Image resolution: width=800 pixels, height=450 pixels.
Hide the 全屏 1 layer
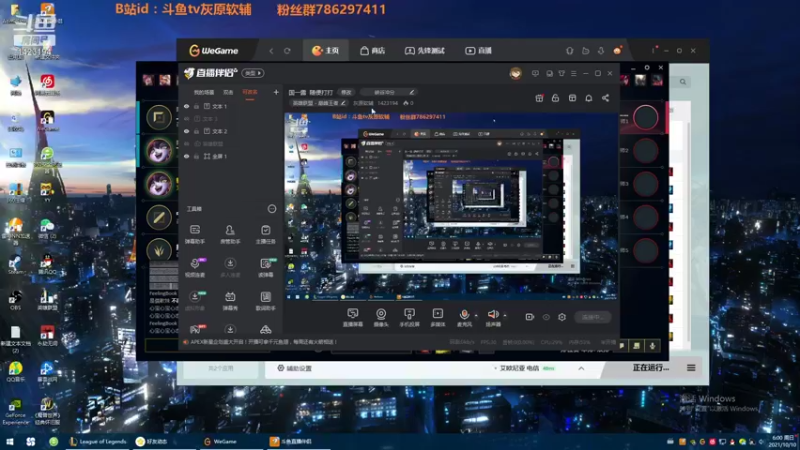tap(186, 156)
